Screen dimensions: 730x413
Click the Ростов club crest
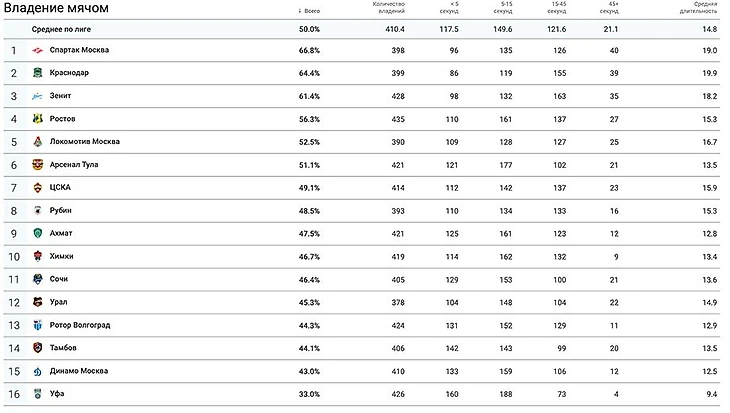[x=37, y=118]
